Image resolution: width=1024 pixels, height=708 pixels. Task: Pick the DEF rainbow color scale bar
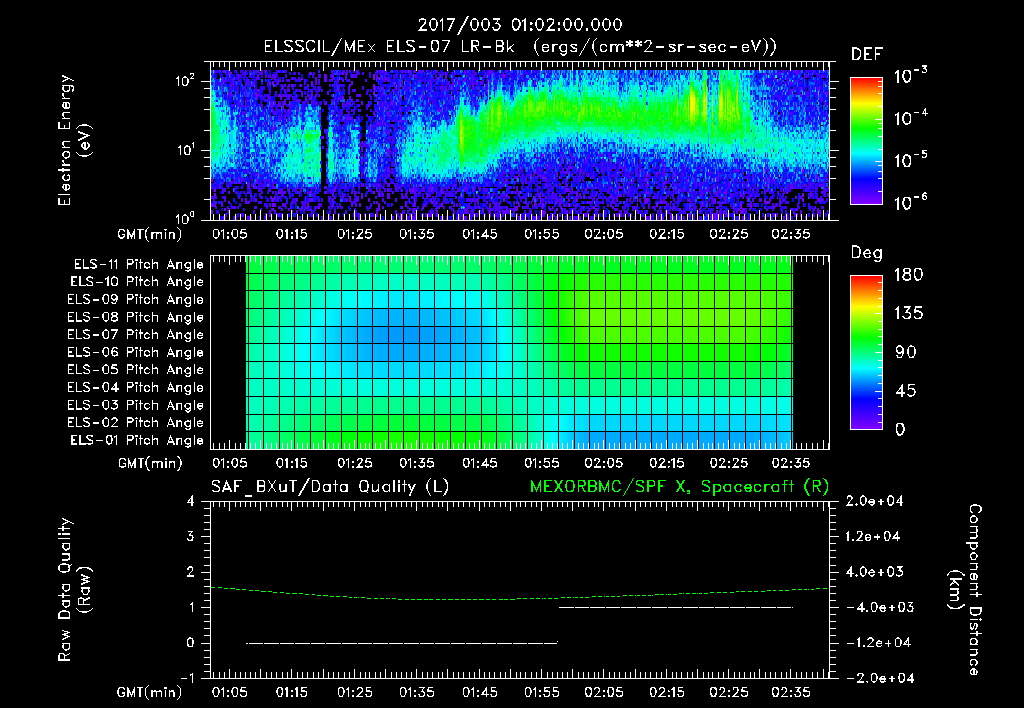click(867, 140)
